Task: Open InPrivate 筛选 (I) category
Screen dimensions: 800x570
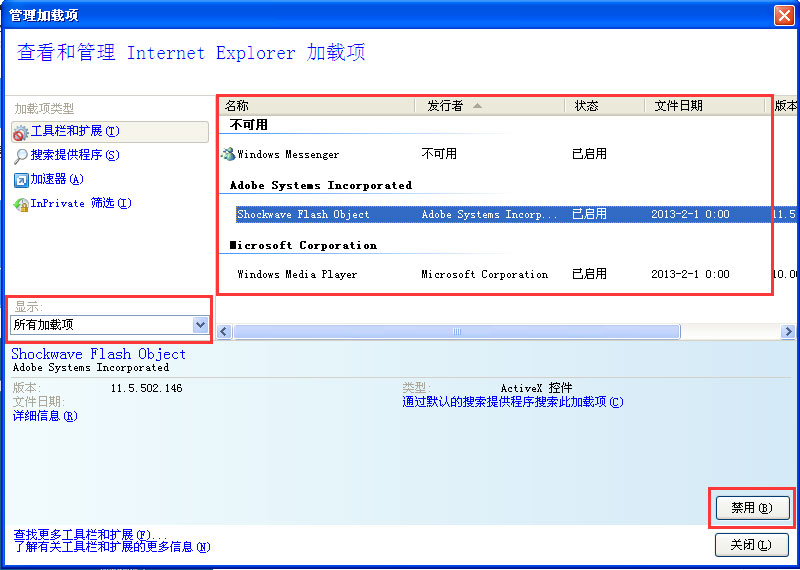Action: coord(81,203)
